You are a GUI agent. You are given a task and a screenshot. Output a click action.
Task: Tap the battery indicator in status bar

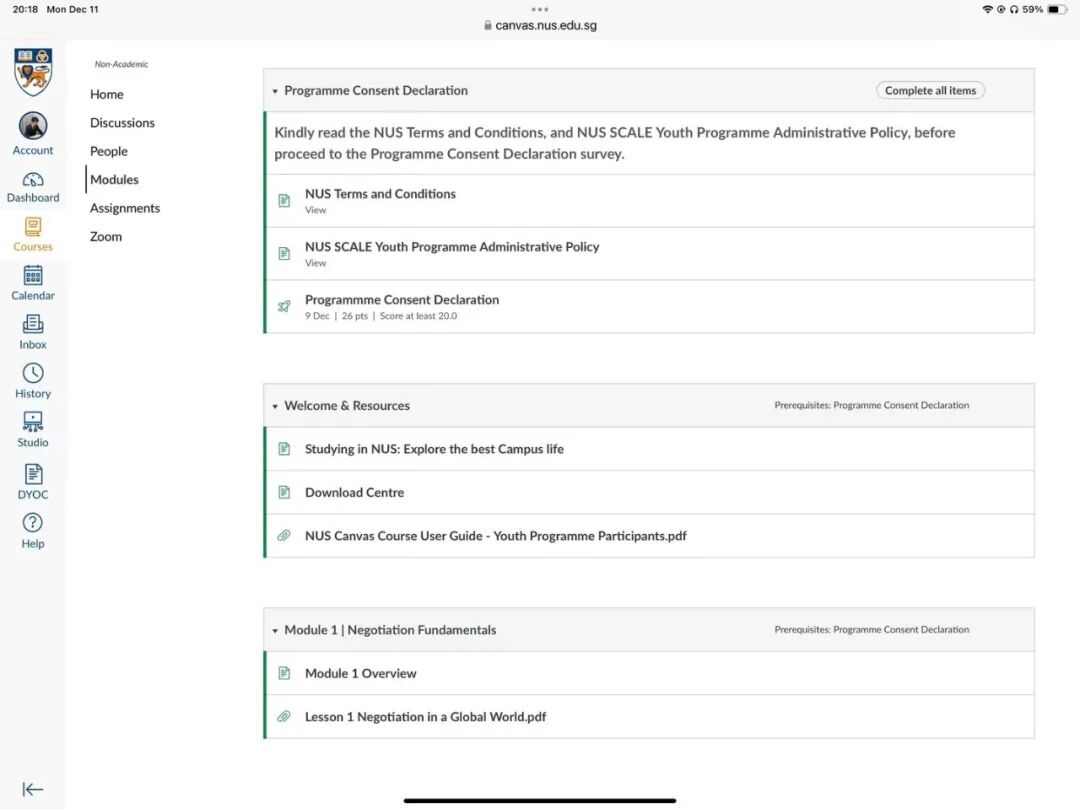(x=1057, y=10)
